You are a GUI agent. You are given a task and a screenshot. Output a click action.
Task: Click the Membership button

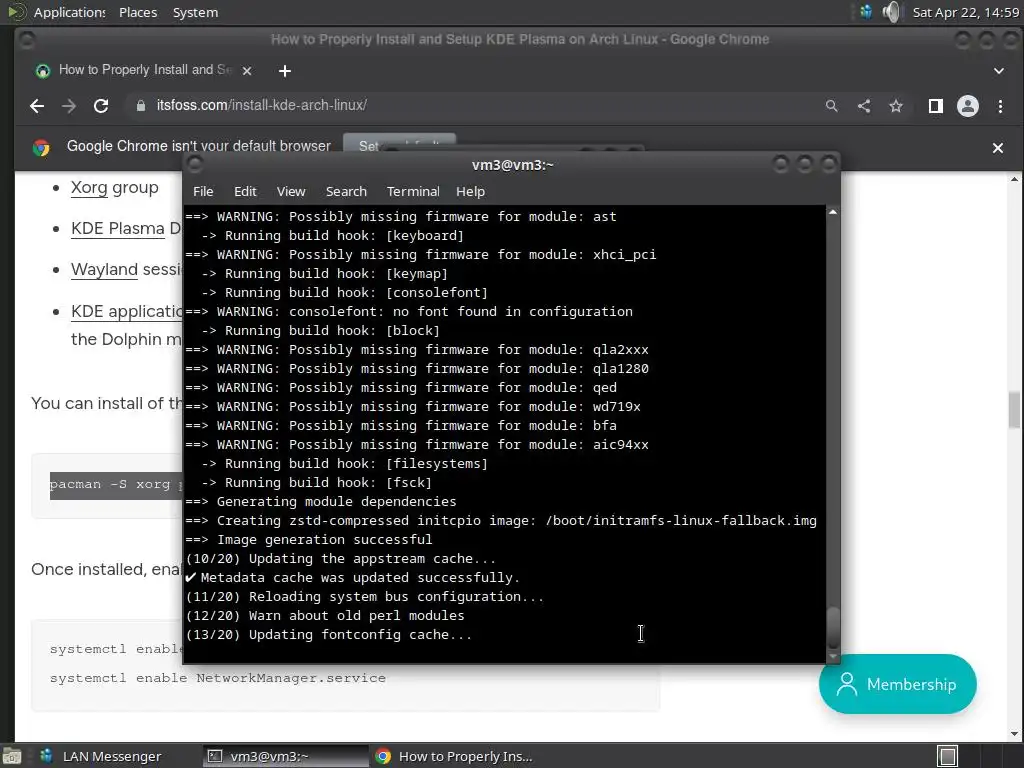897,684
